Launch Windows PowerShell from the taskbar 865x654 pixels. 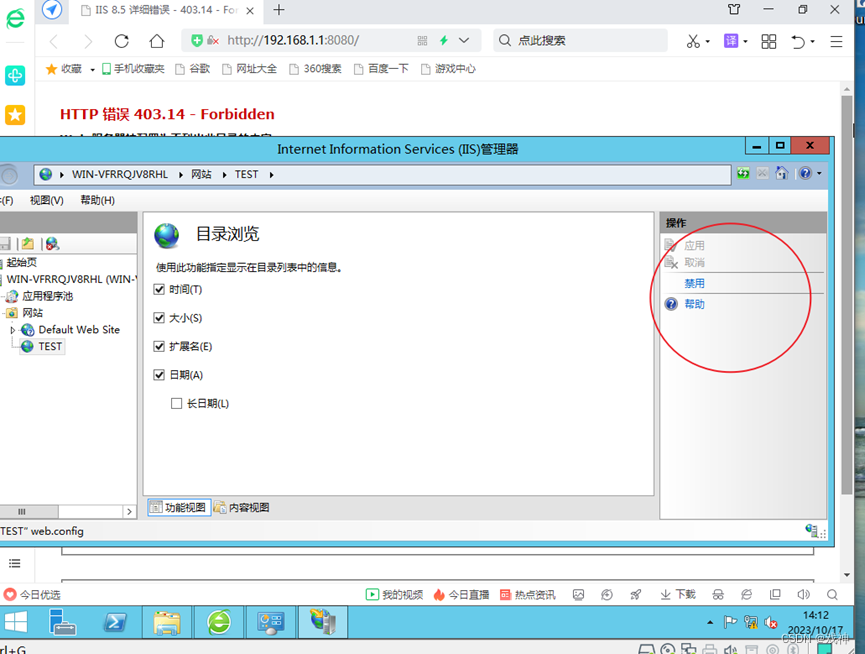pyautogui.click(x=115, y=621)
